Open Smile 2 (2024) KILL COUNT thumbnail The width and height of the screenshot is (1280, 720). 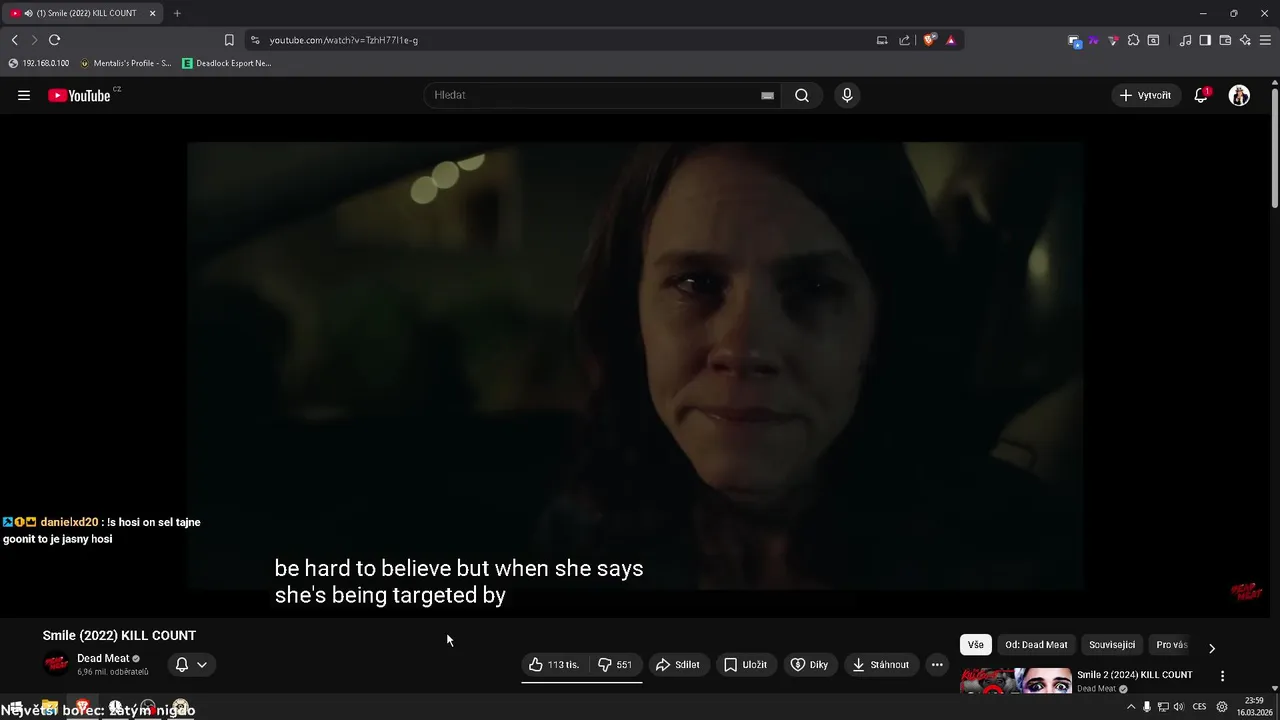pos(1016,682)
